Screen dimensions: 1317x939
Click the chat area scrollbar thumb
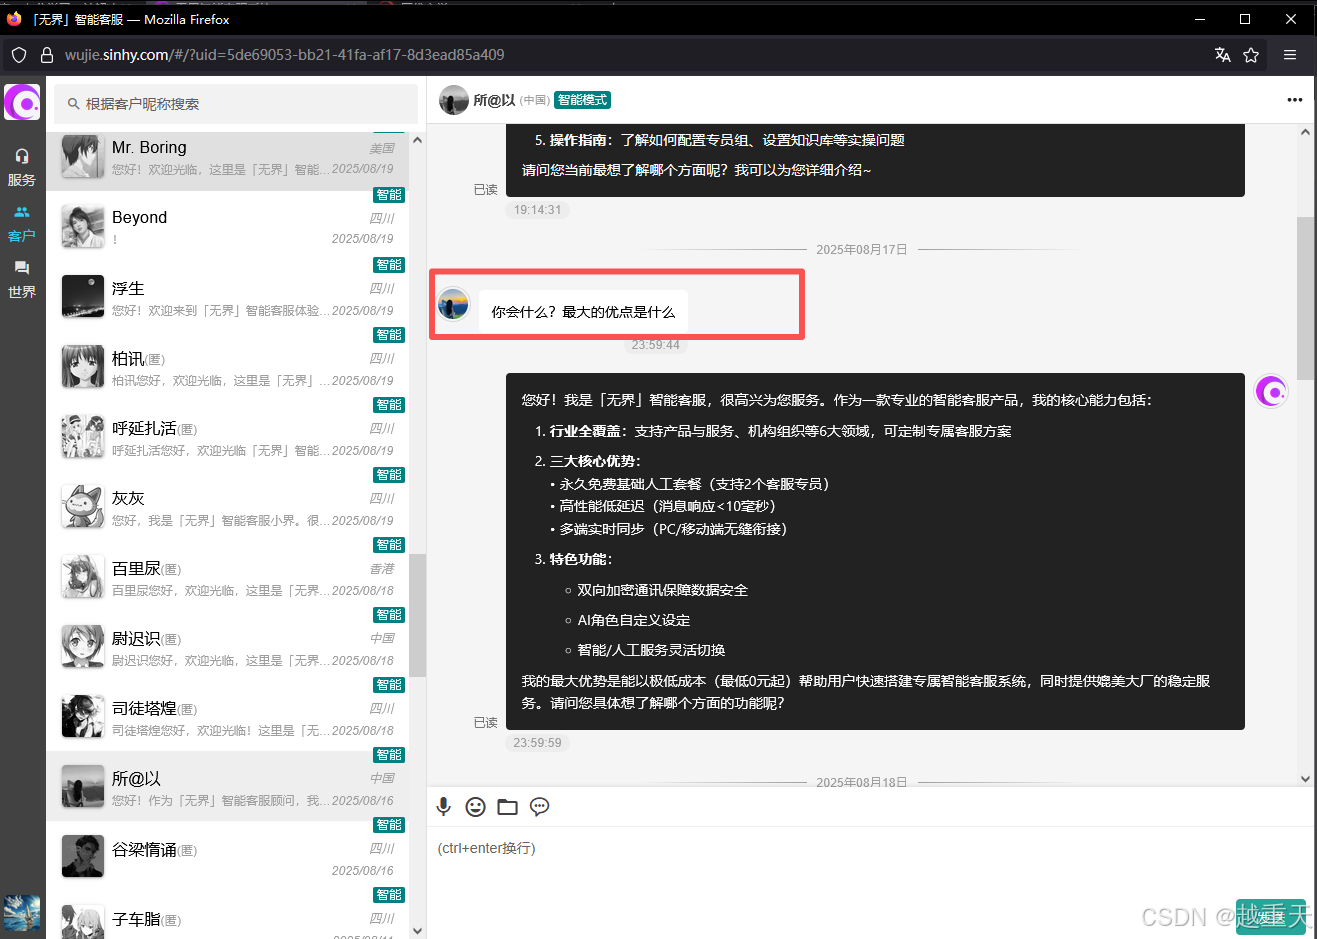click(x=1305, y=298)
